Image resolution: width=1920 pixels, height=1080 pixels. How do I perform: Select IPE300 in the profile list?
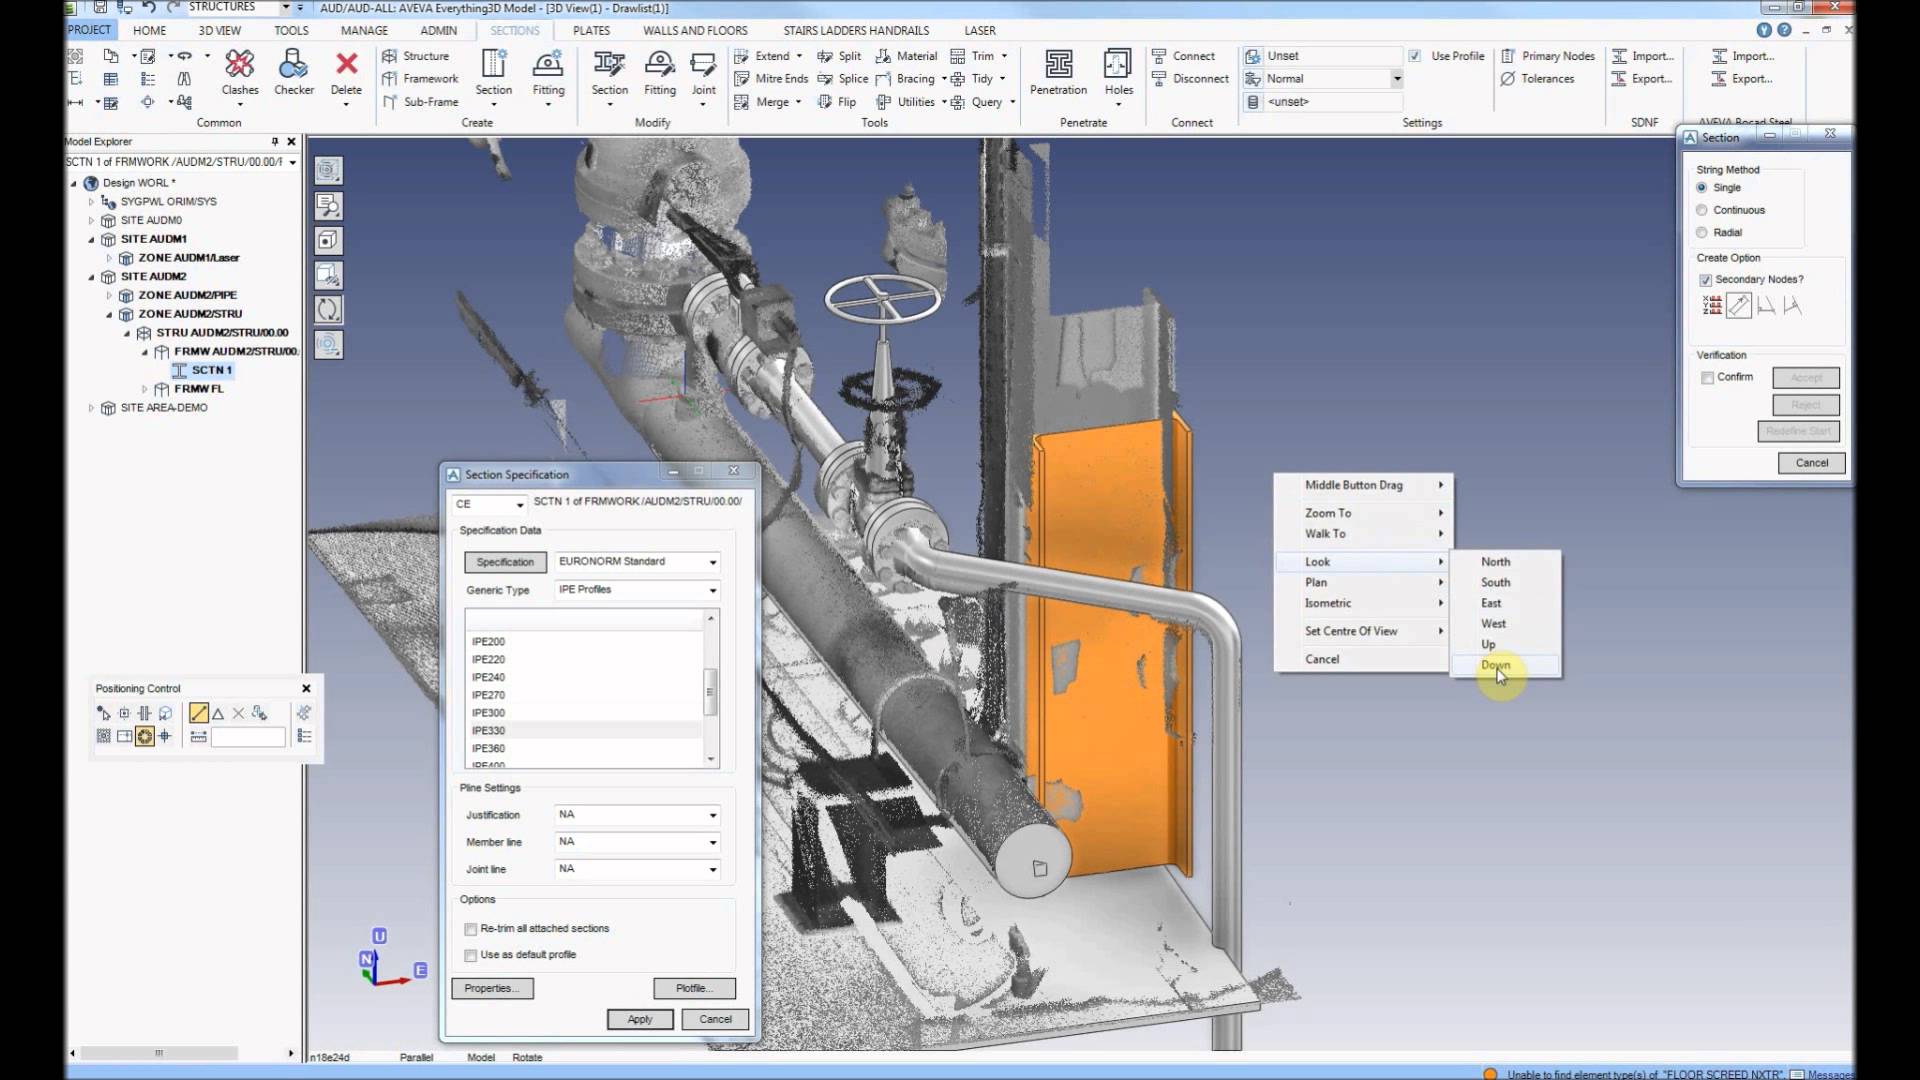coord(489,713)
